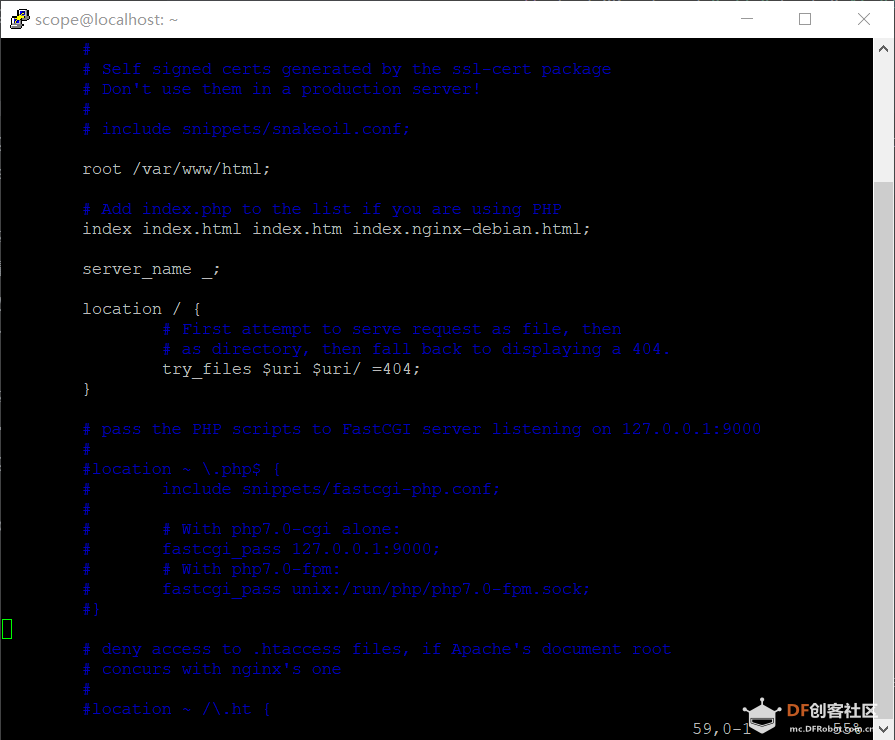Image resolution: width=895 pixels, height=740 pixels.
Task: Click the 'Self signed certs generated' comment line
Action: coord(347,69)
